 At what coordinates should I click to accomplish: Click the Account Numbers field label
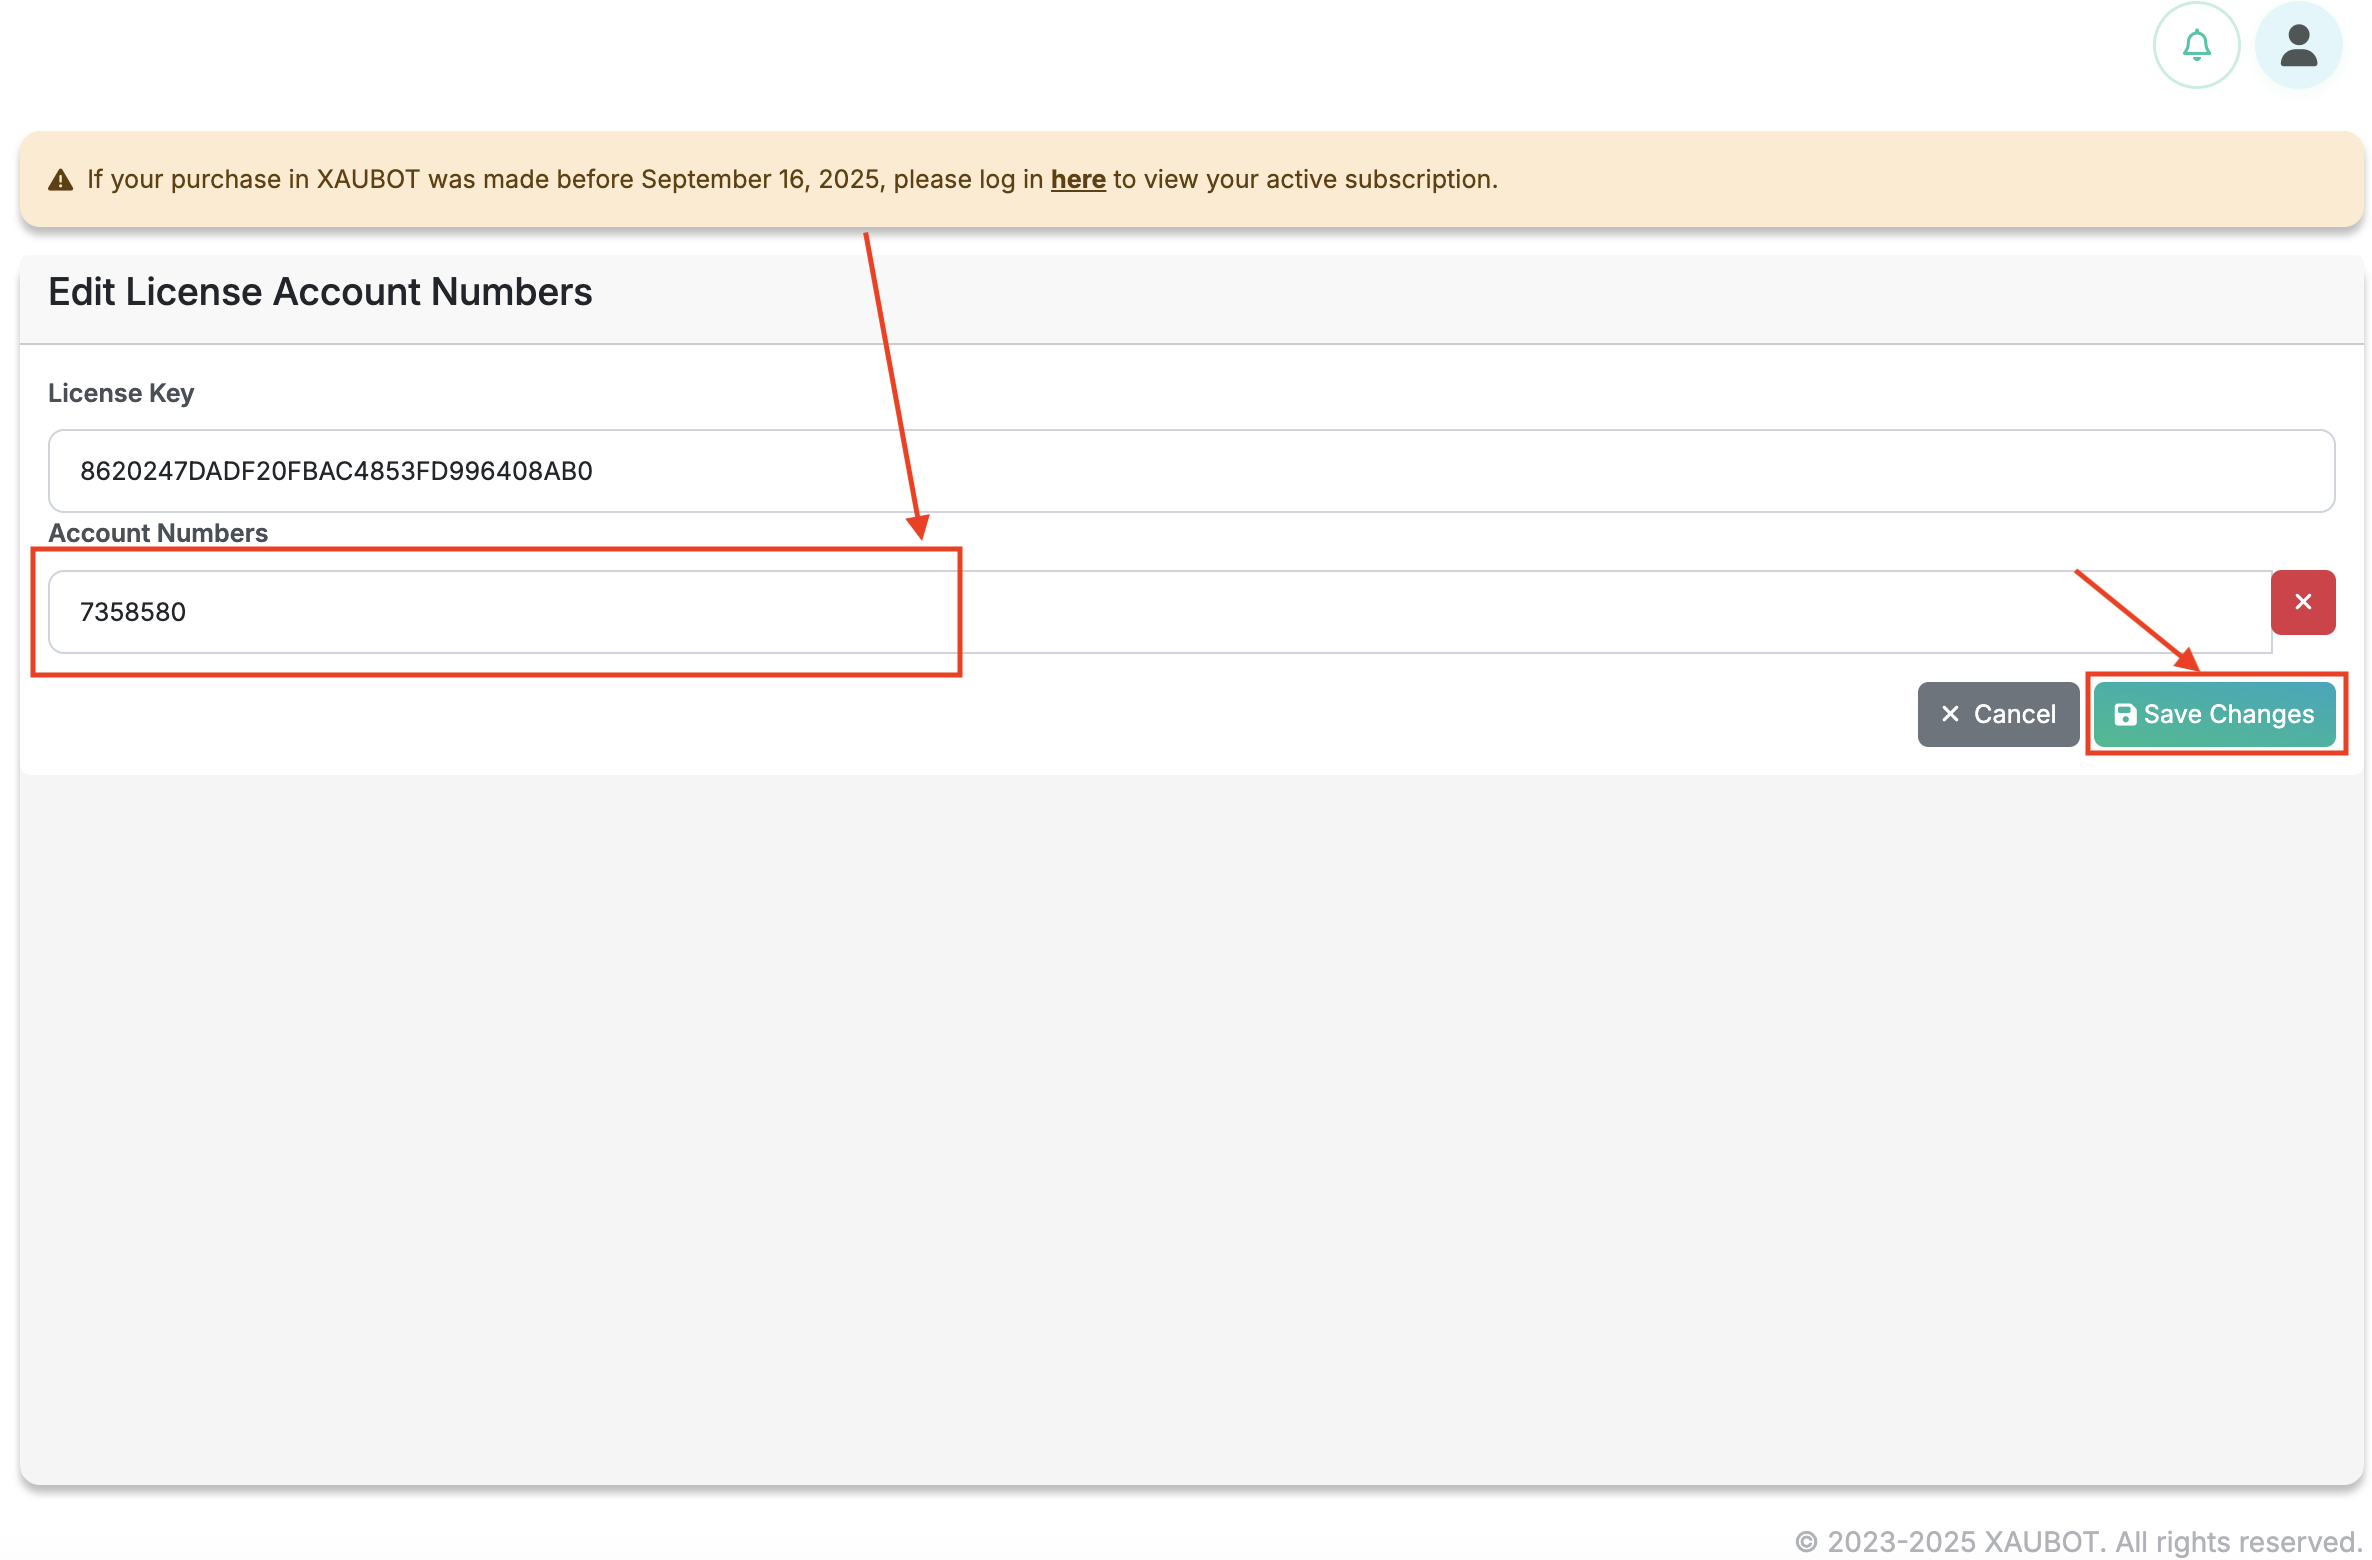(x=158, y=533)
